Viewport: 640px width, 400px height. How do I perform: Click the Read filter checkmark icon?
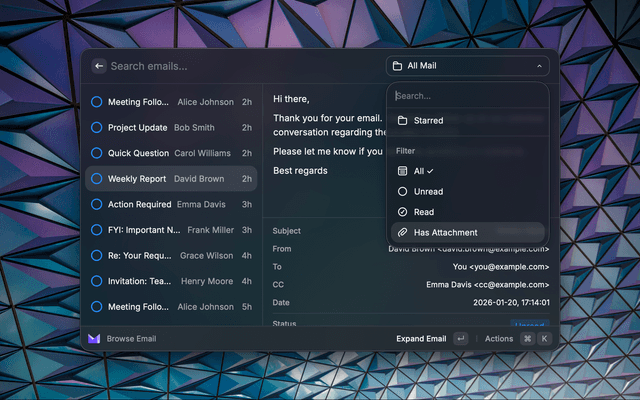(402, 212)
